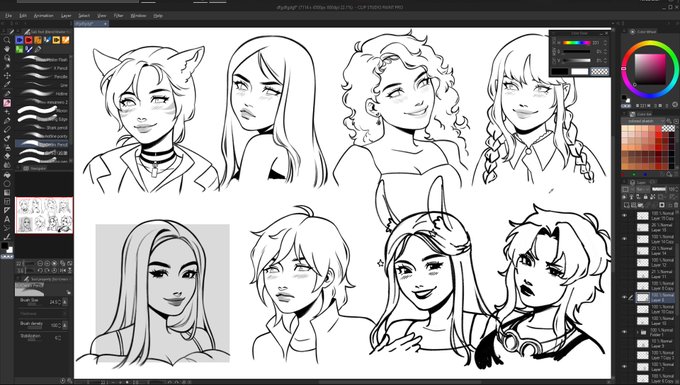Open the 'colored sketch' color set dropdown

coord(644,121)
